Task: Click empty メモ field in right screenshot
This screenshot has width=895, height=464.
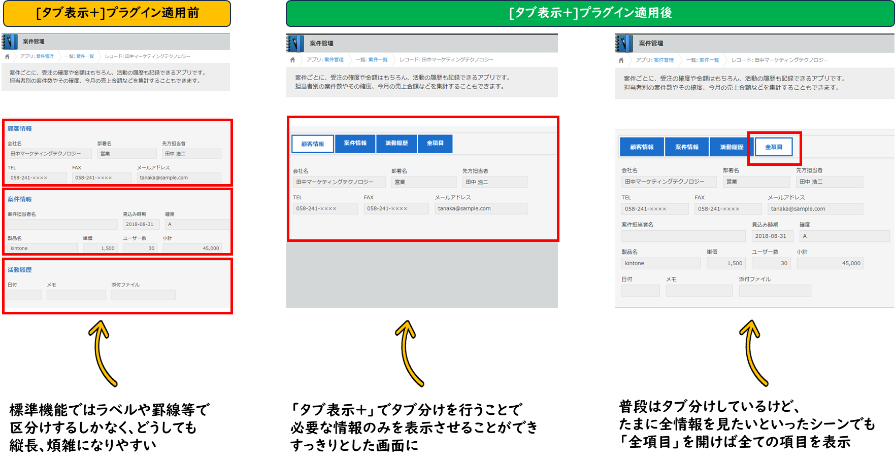Action: click(x=699, y=290)
